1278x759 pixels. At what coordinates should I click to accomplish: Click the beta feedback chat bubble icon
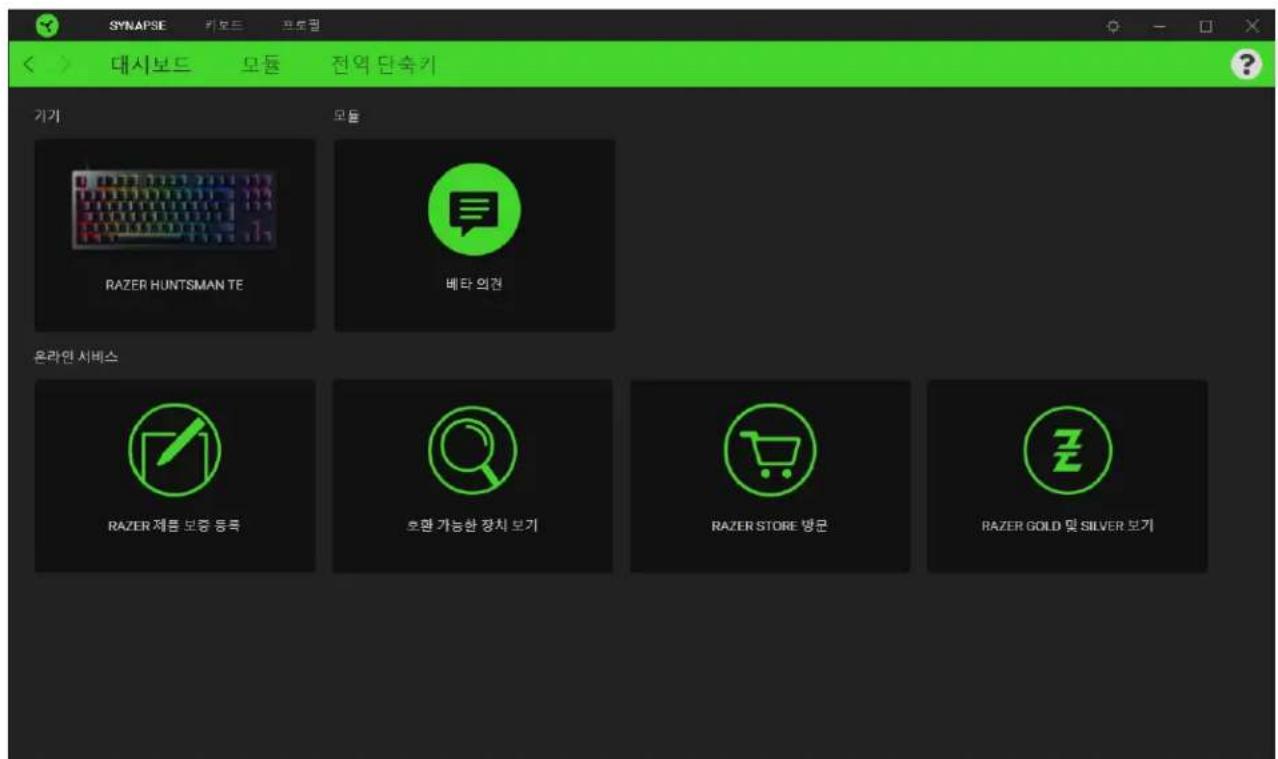(474, 209)
